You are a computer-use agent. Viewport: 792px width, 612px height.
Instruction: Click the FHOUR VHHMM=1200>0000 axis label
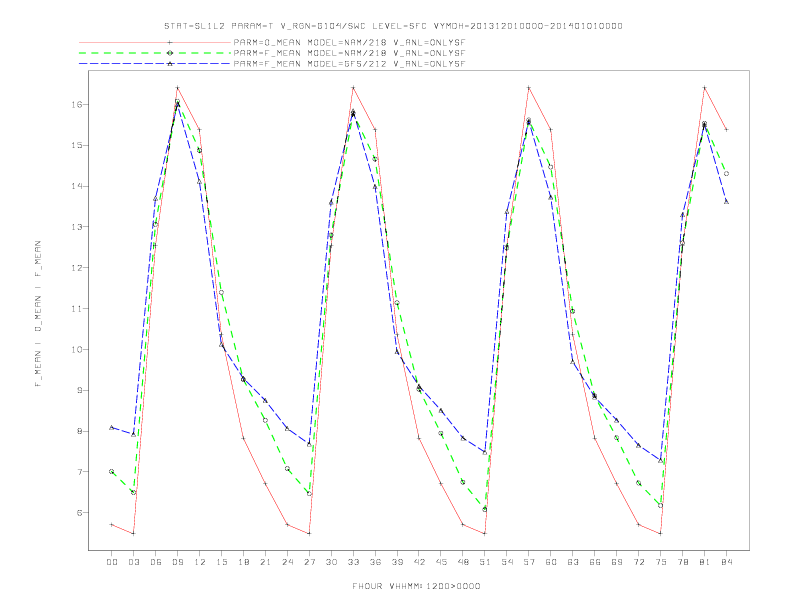[x=416, y=586]
